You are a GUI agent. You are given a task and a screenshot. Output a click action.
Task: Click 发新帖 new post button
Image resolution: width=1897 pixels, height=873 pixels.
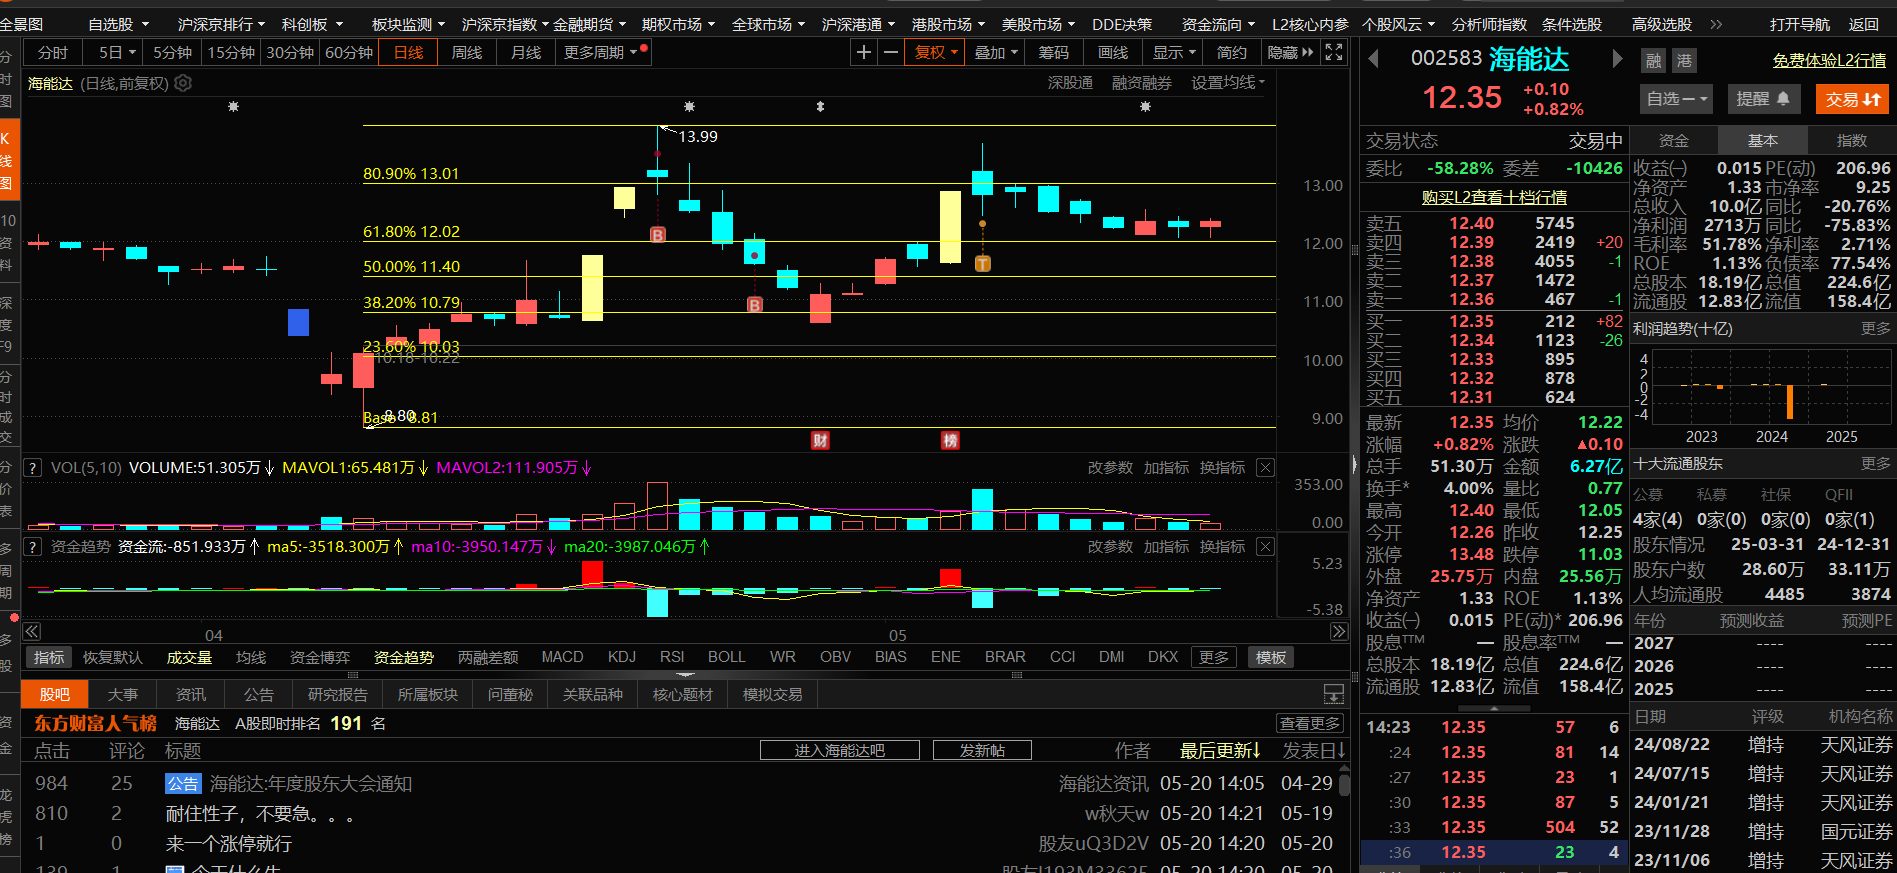coord(982,750)
